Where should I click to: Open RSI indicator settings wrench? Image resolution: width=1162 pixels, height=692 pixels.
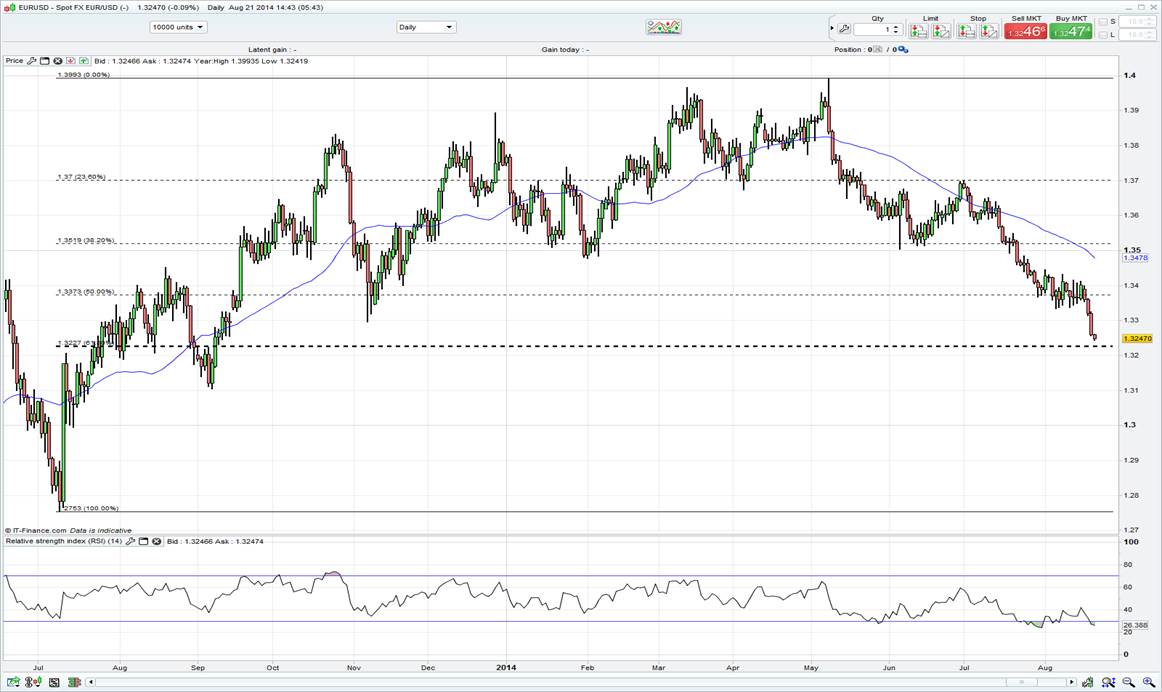click(131, 541)
